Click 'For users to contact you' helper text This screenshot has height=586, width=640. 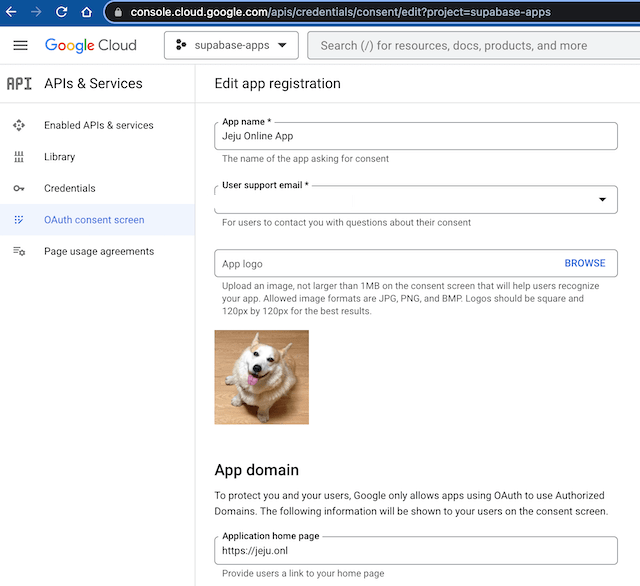coord(346,222)
